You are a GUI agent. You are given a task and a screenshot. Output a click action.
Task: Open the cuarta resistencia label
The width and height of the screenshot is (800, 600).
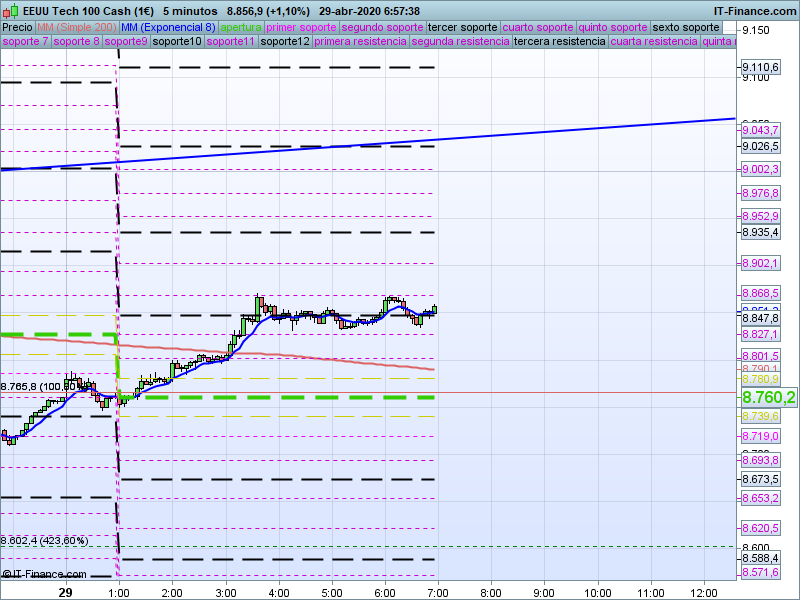coord(654,42)
